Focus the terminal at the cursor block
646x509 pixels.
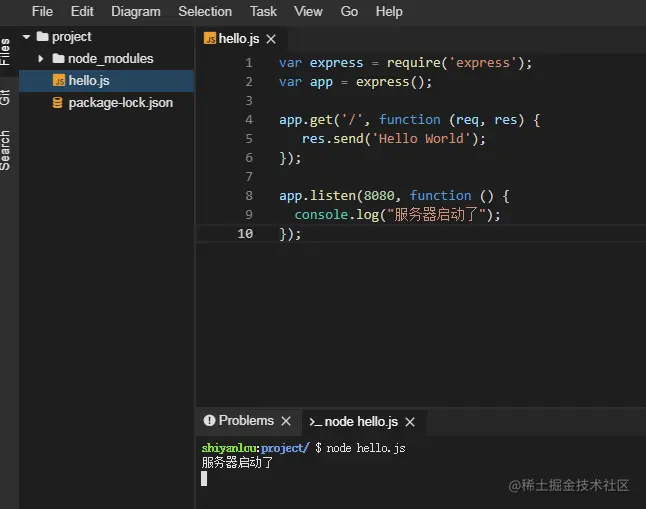point(204,479)
